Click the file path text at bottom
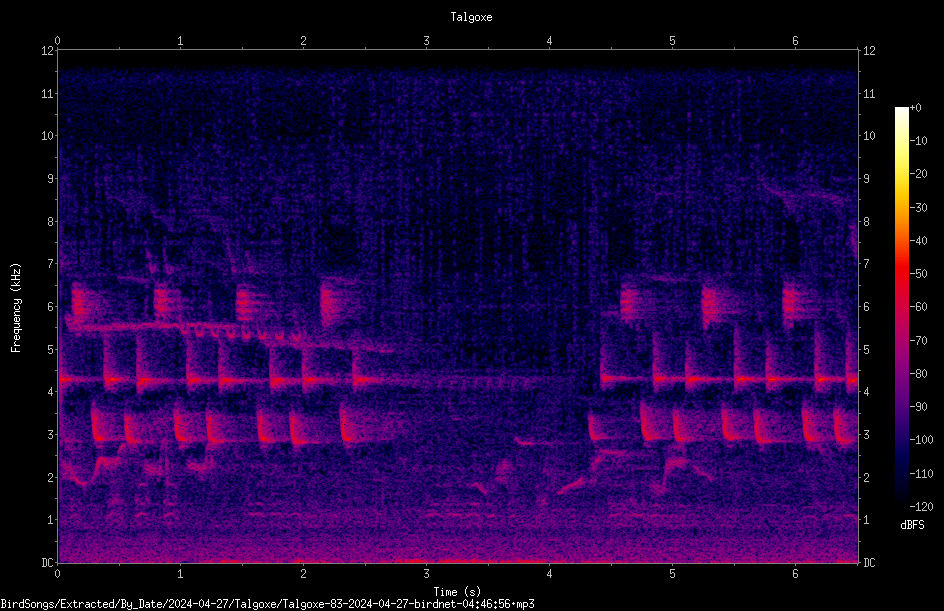The width and height of the screenshot is (944, 611). (267, 604)
